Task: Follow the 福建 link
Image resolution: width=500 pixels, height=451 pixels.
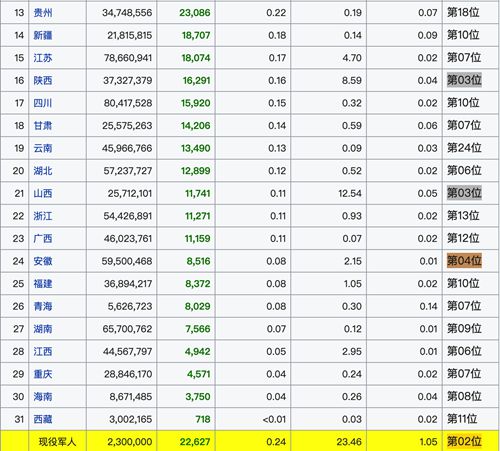Action: (43, 284)
